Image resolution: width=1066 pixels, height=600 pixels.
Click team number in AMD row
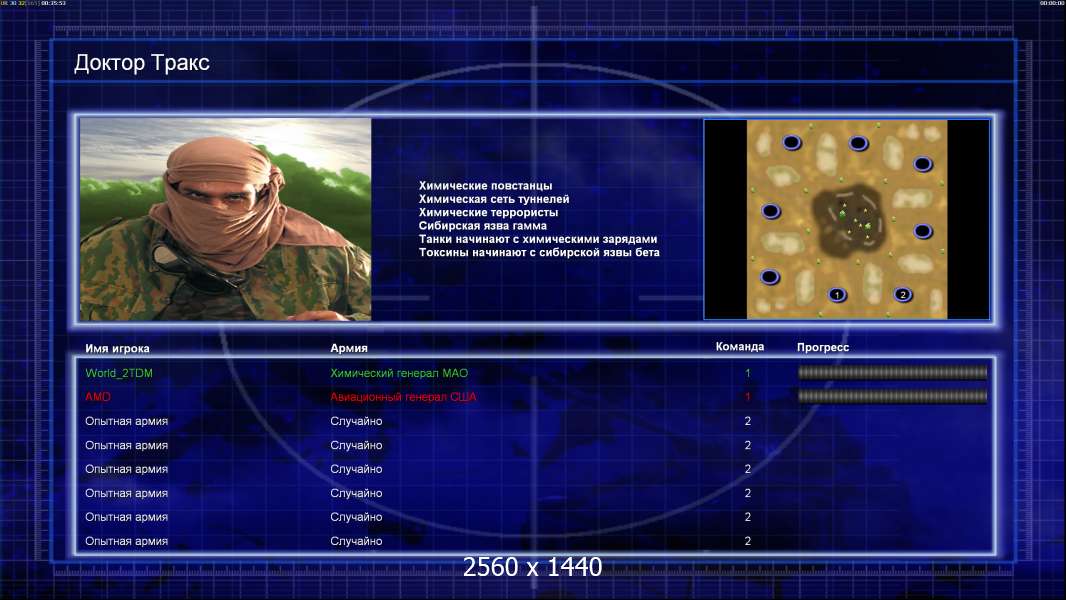coord(747,397)
